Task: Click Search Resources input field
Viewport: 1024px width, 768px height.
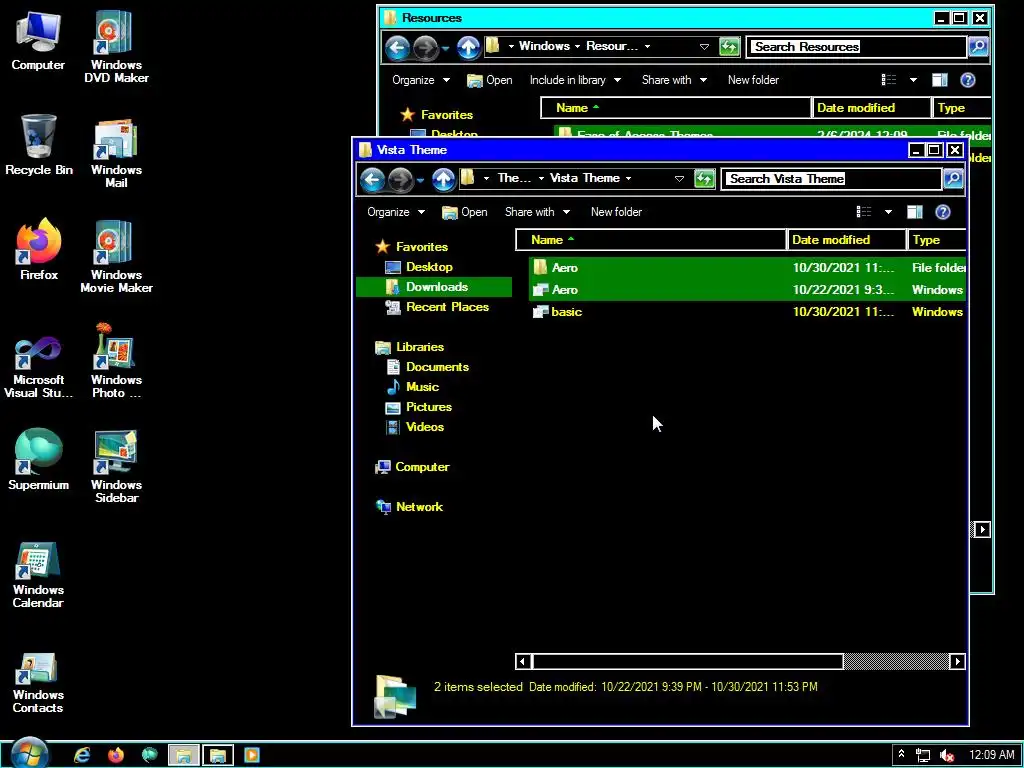Action: pyautogui.click(x=856, y=47)
